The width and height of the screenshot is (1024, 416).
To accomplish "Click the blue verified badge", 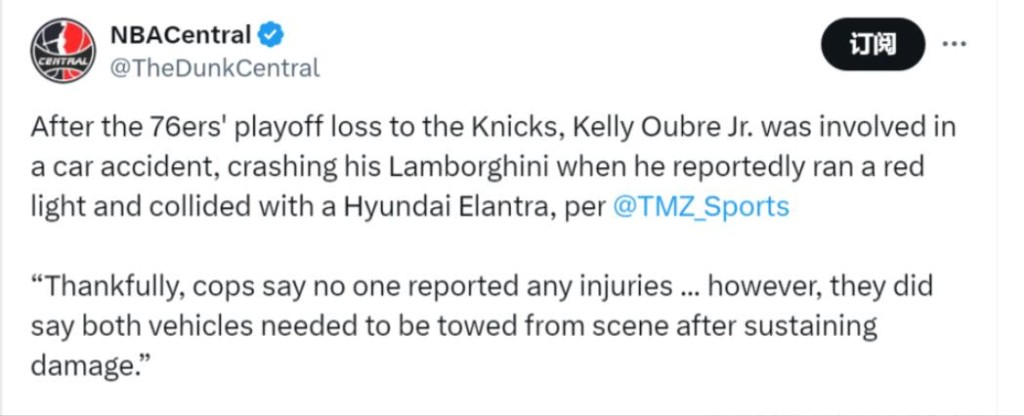I will coord(271,36).
